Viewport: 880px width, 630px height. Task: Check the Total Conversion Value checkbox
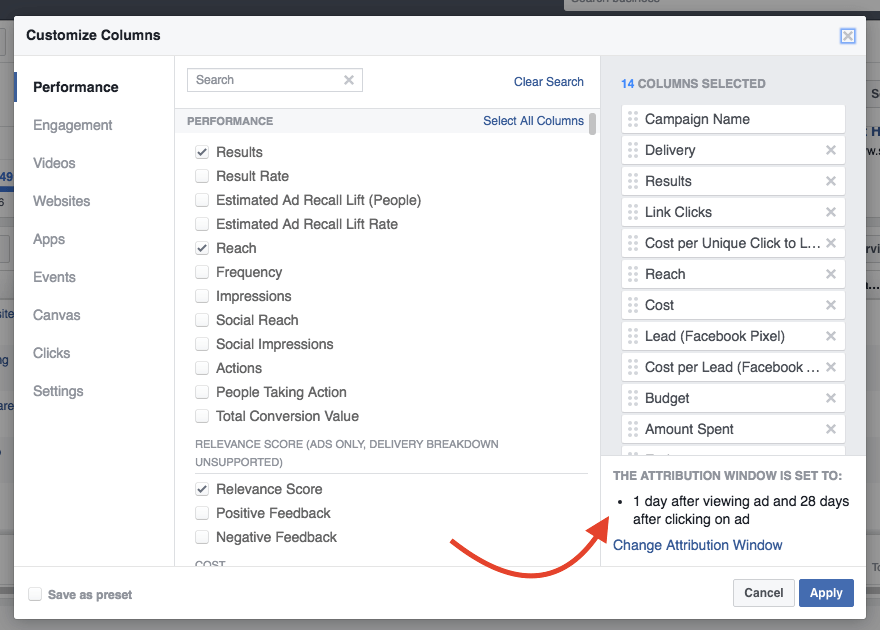(x=202, y=416)
